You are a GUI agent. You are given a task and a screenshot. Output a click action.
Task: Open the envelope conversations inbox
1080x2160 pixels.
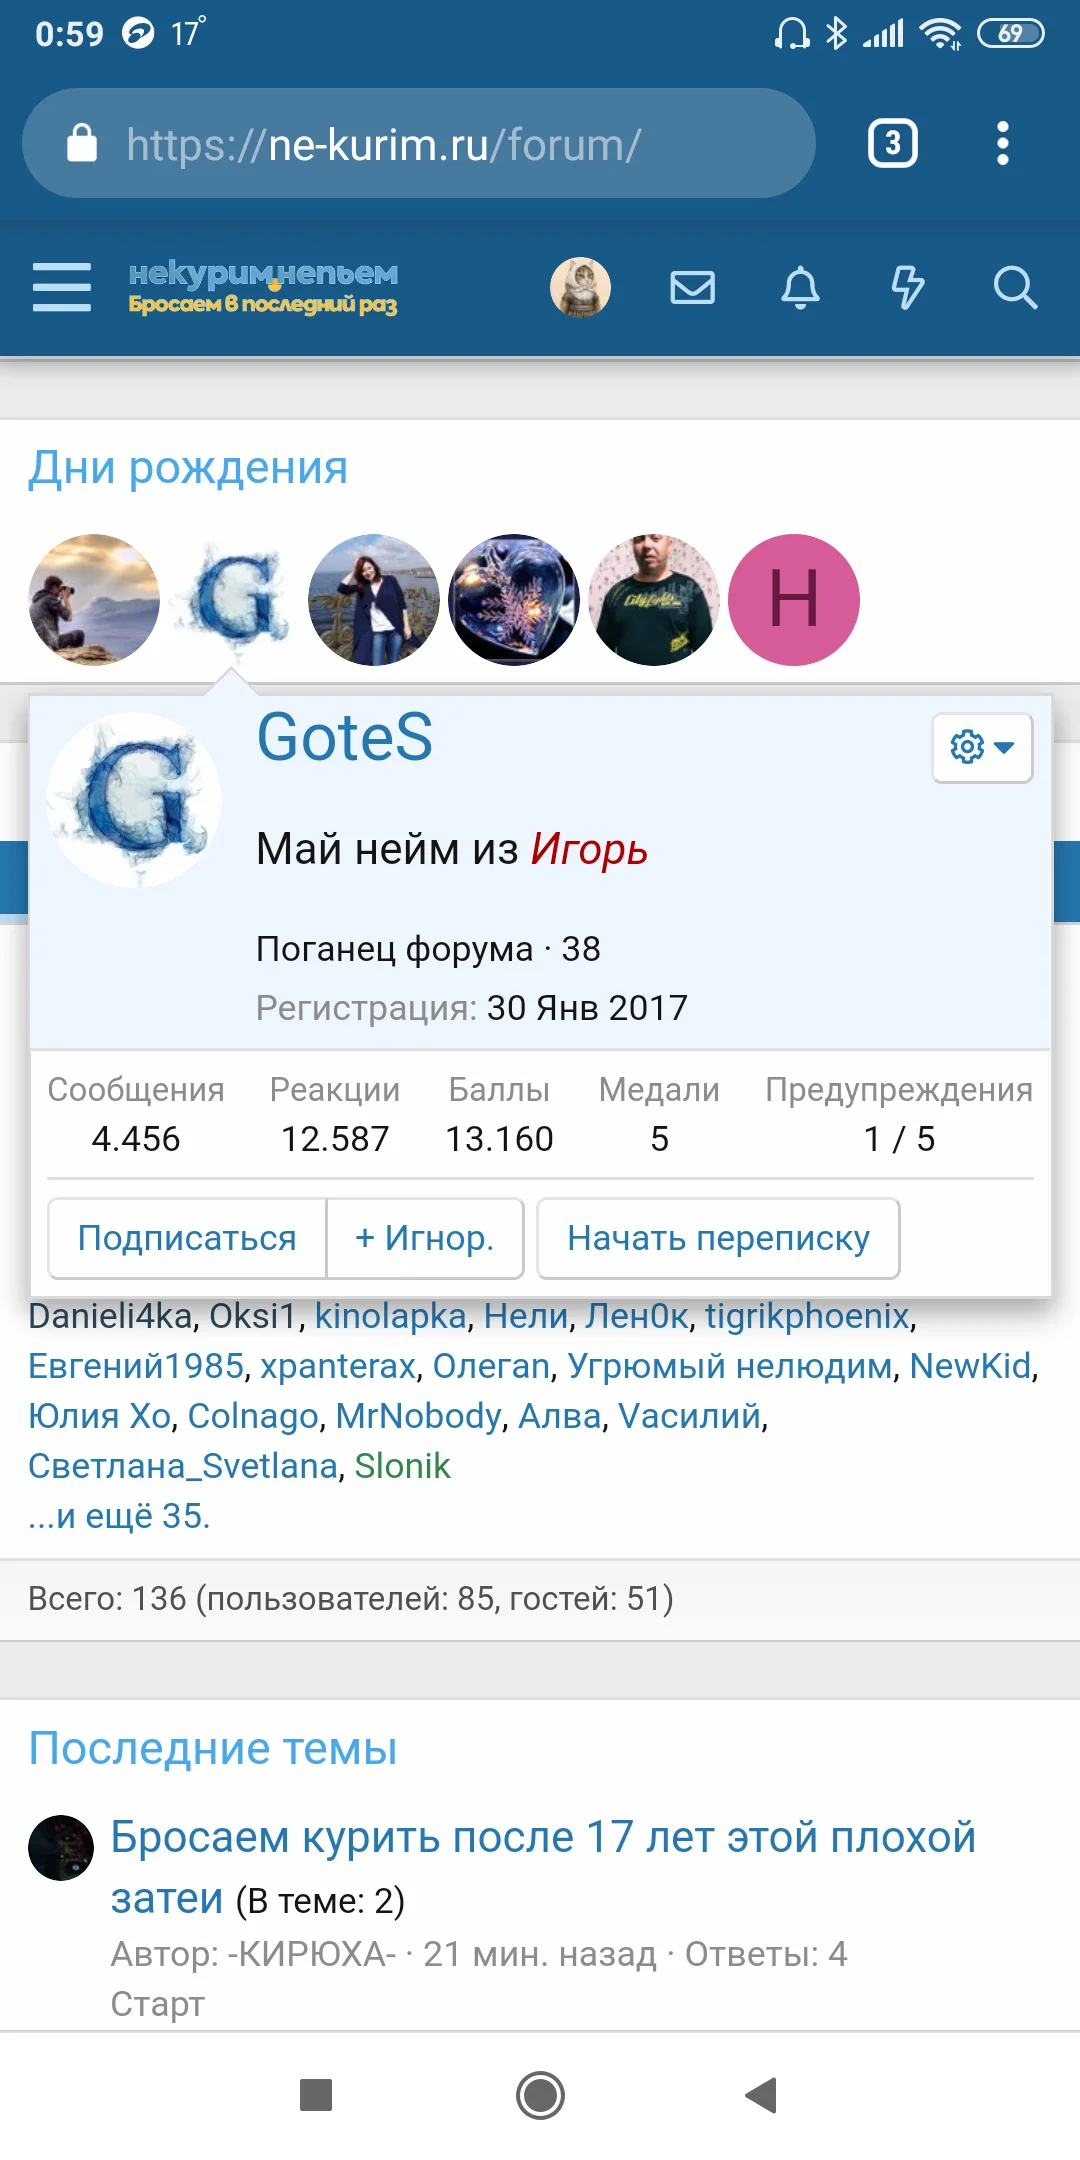tap(692, 288)
